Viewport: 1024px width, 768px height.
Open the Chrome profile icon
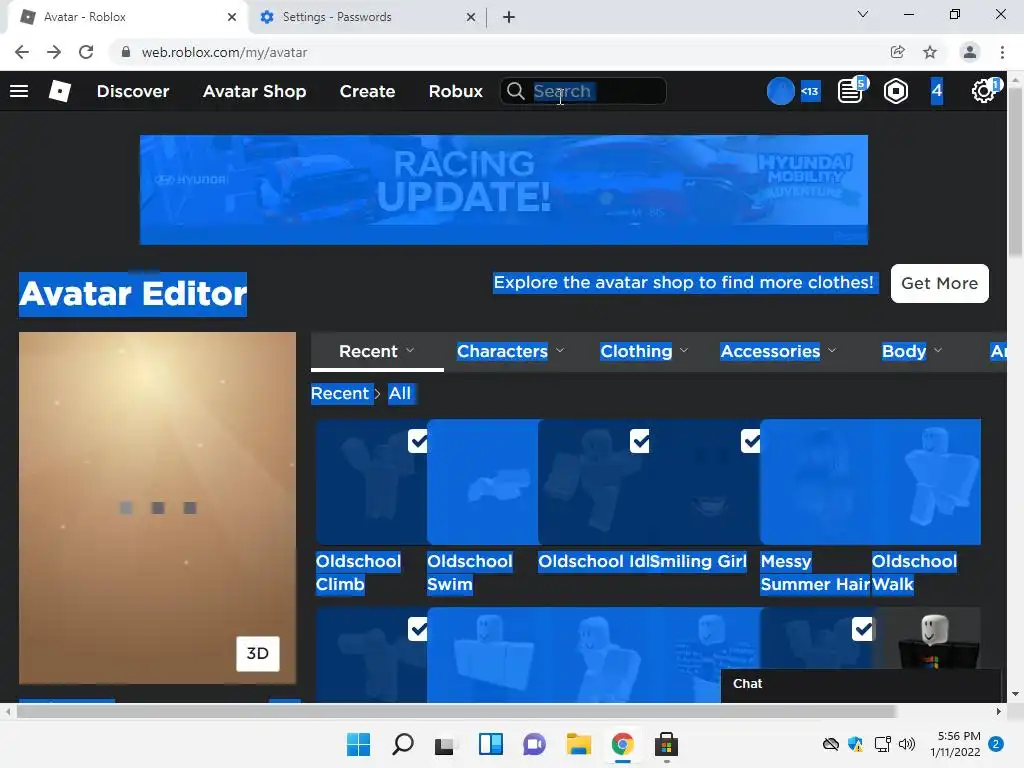[x=970, y=52]
